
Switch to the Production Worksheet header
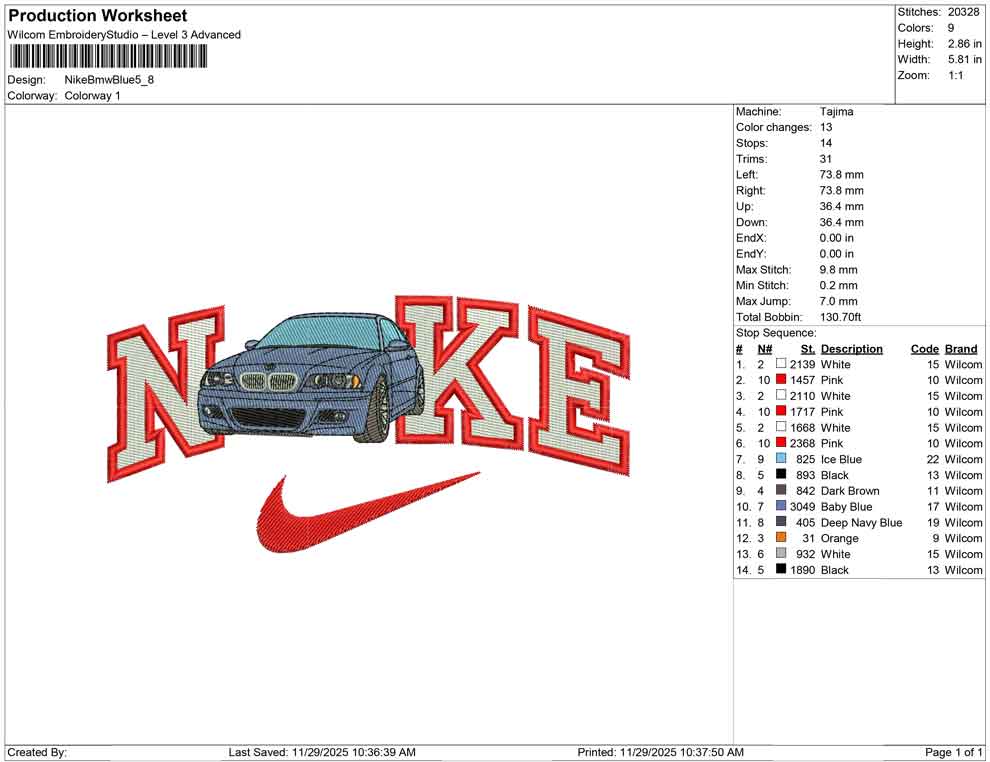click(97, 15)
